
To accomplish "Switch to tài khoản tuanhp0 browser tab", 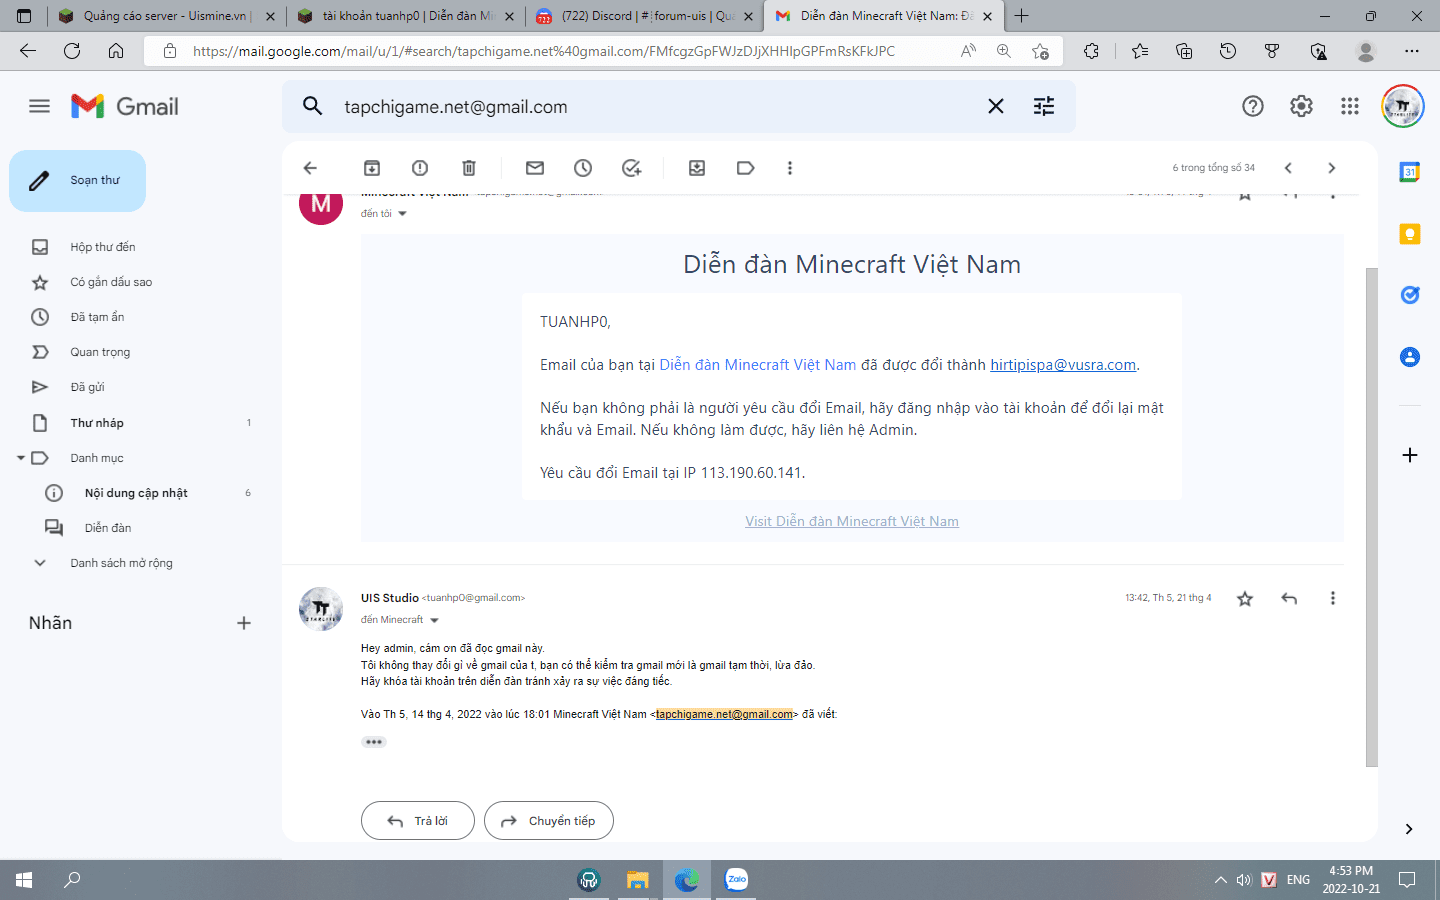I will 406,16.
